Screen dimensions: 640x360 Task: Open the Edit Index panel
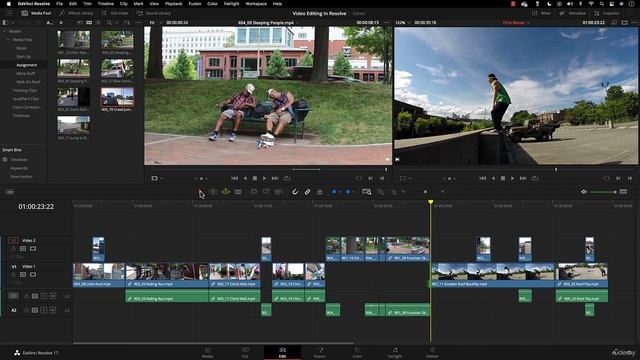[x=115, y=13]
